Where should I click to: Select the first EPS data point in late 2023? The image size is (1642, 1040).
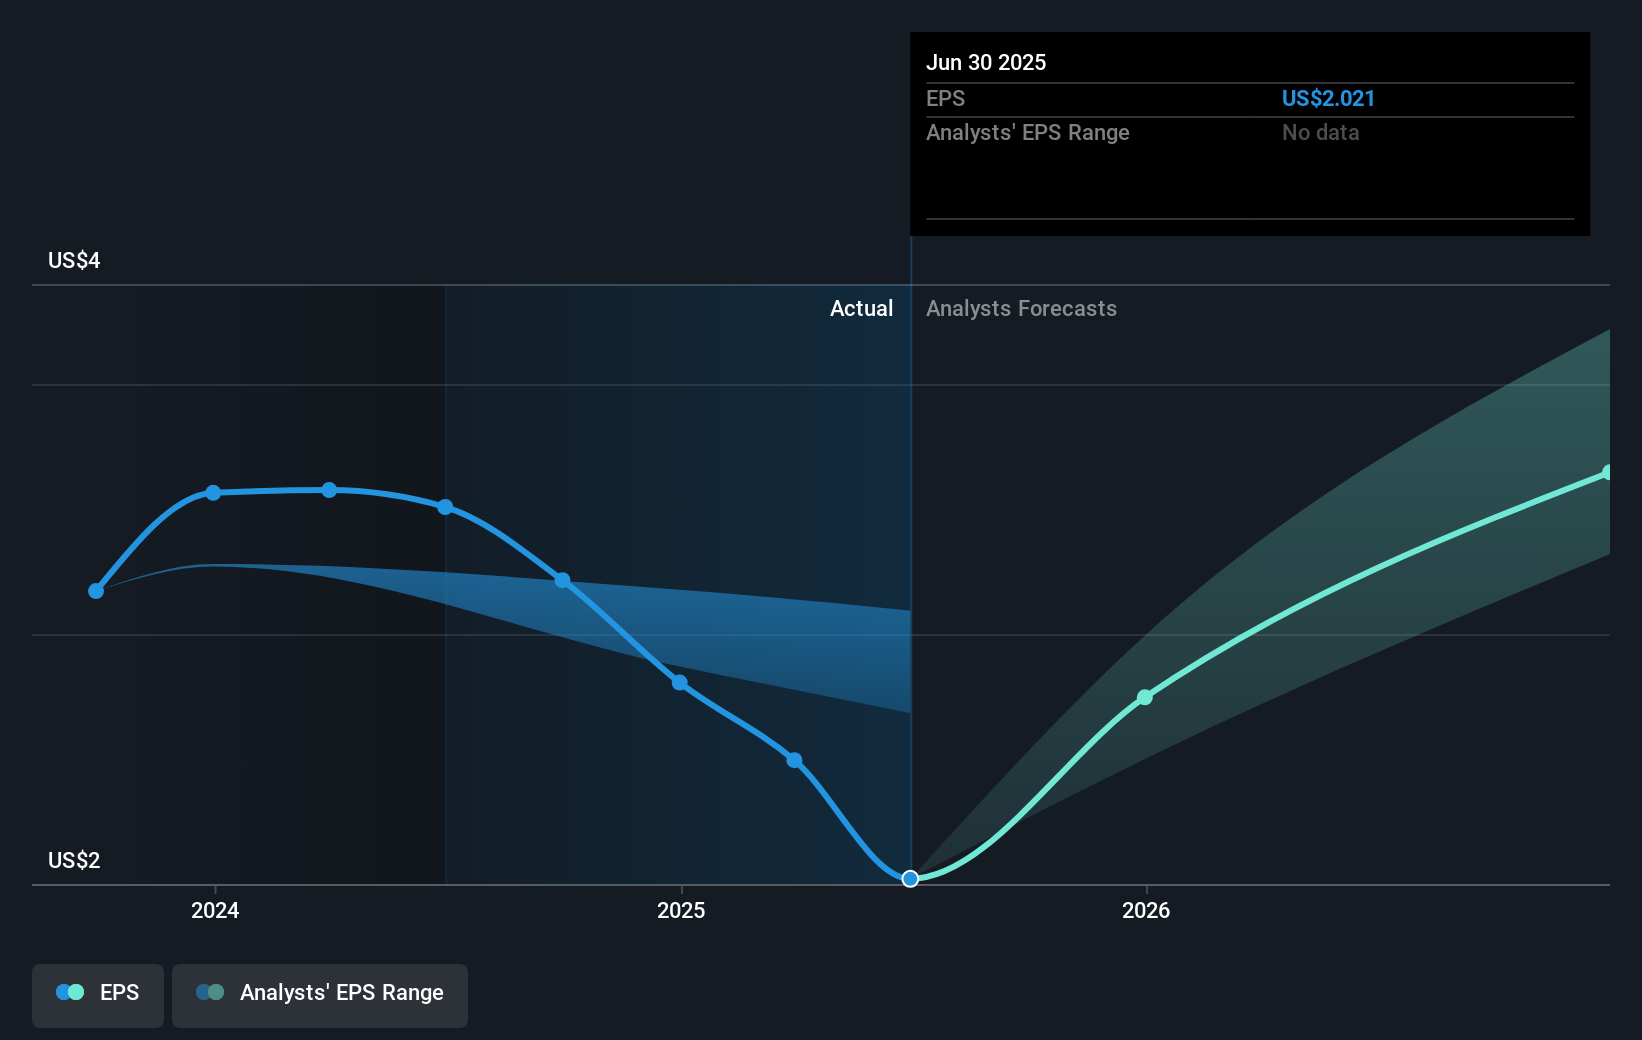[96, 591]
